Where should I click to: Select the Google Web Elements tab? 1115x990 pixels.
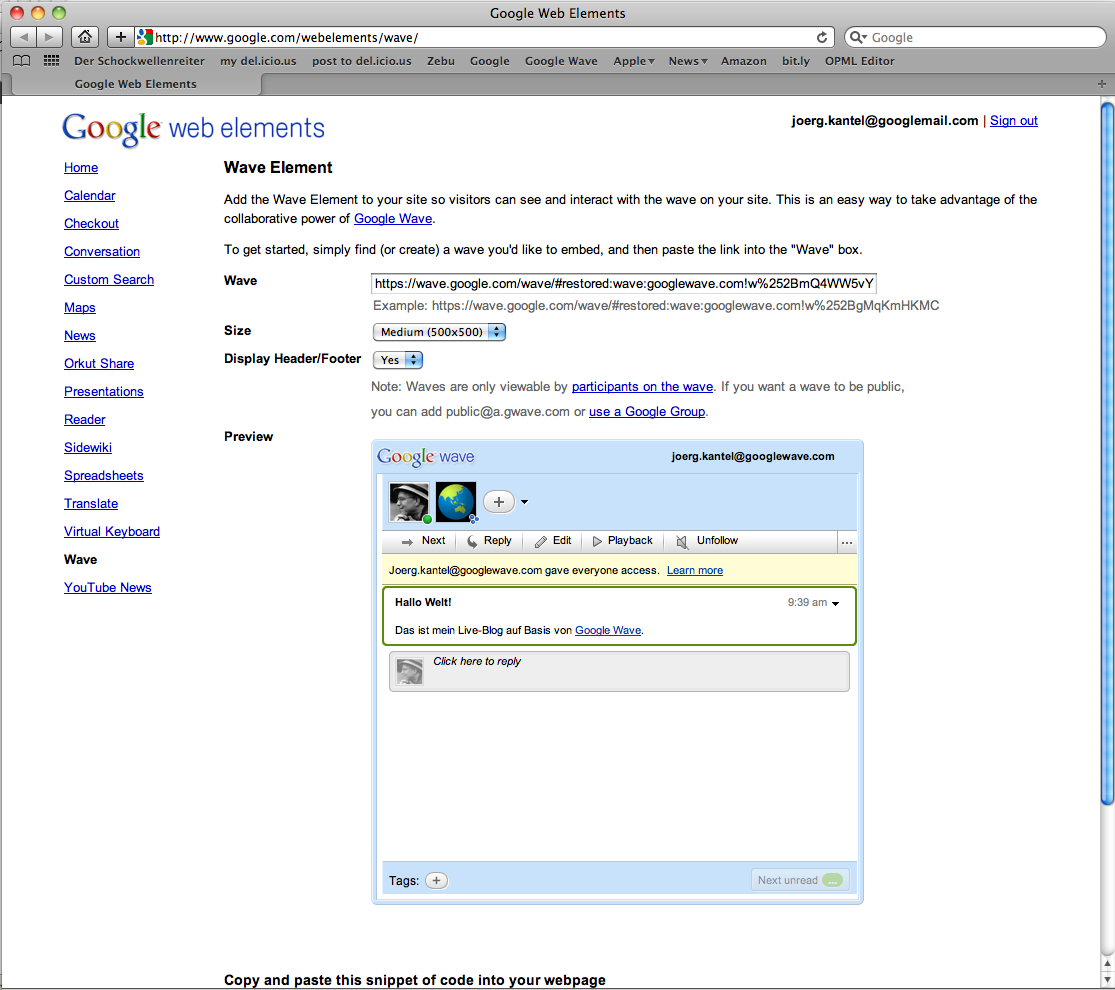click(x=136, y=84)
